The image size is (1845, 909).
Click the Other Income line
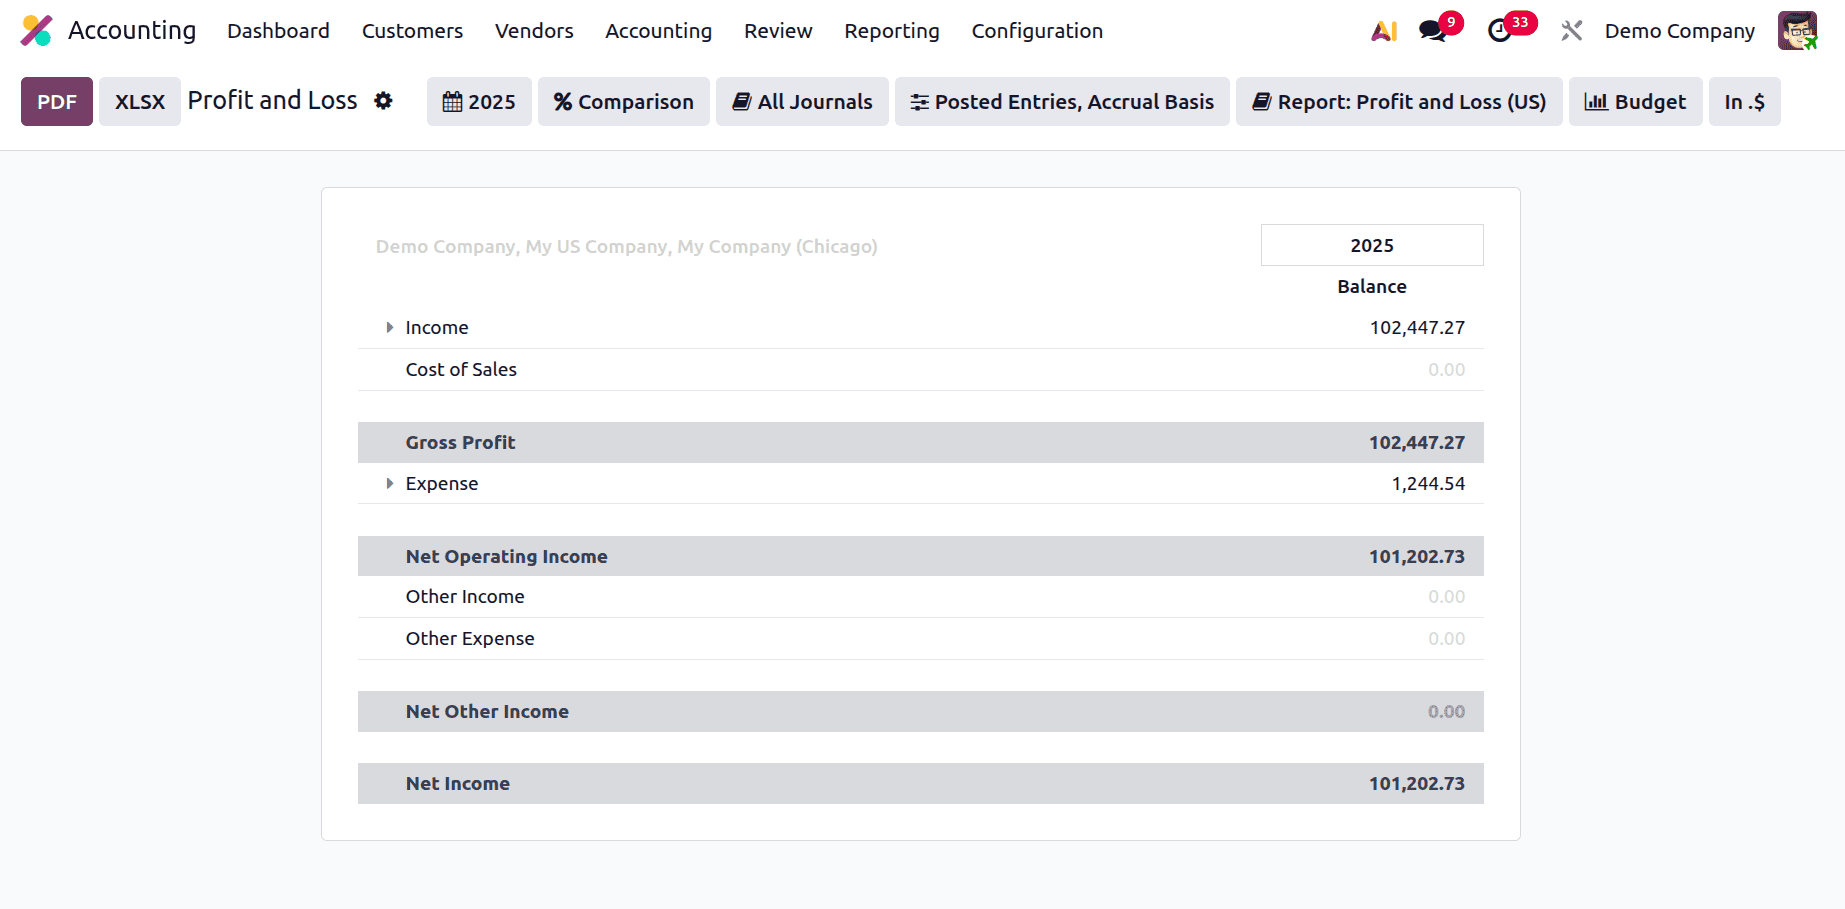465,597
